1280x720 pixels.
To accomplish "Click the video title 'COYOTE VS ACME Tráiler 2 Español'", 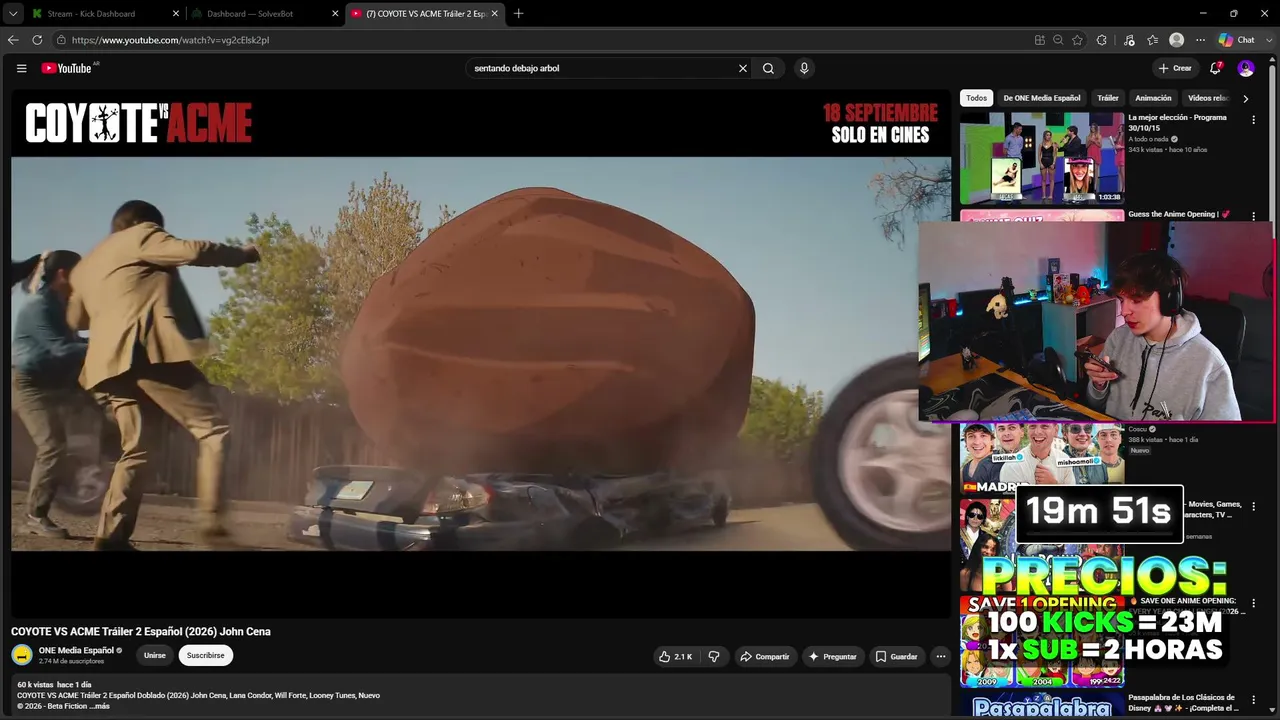I will pyautogui.click(x=141, y=632).
